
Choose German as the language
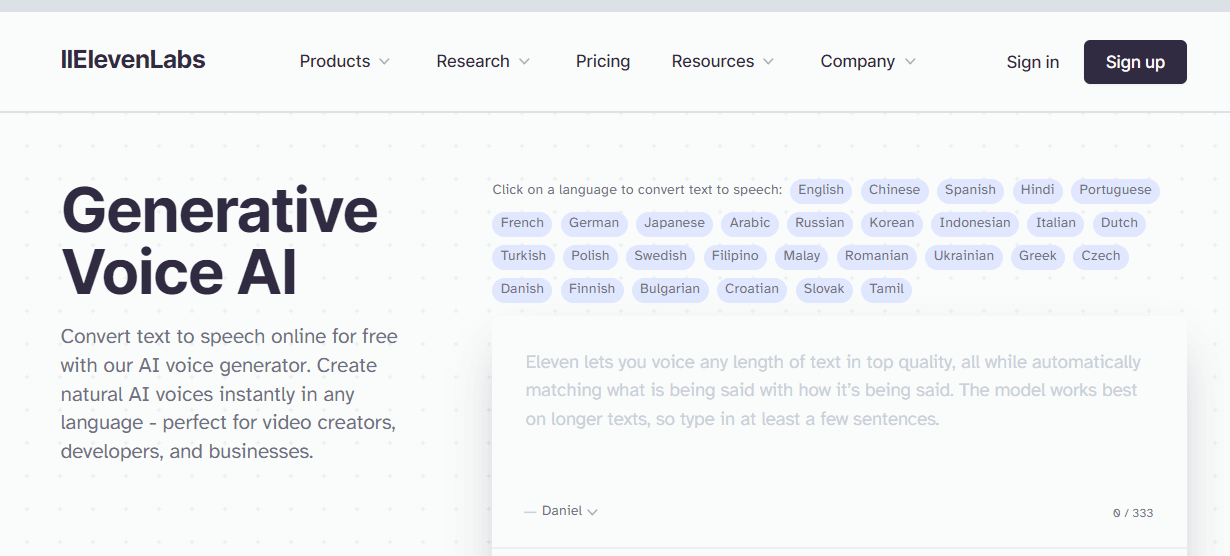click(594, 223)
